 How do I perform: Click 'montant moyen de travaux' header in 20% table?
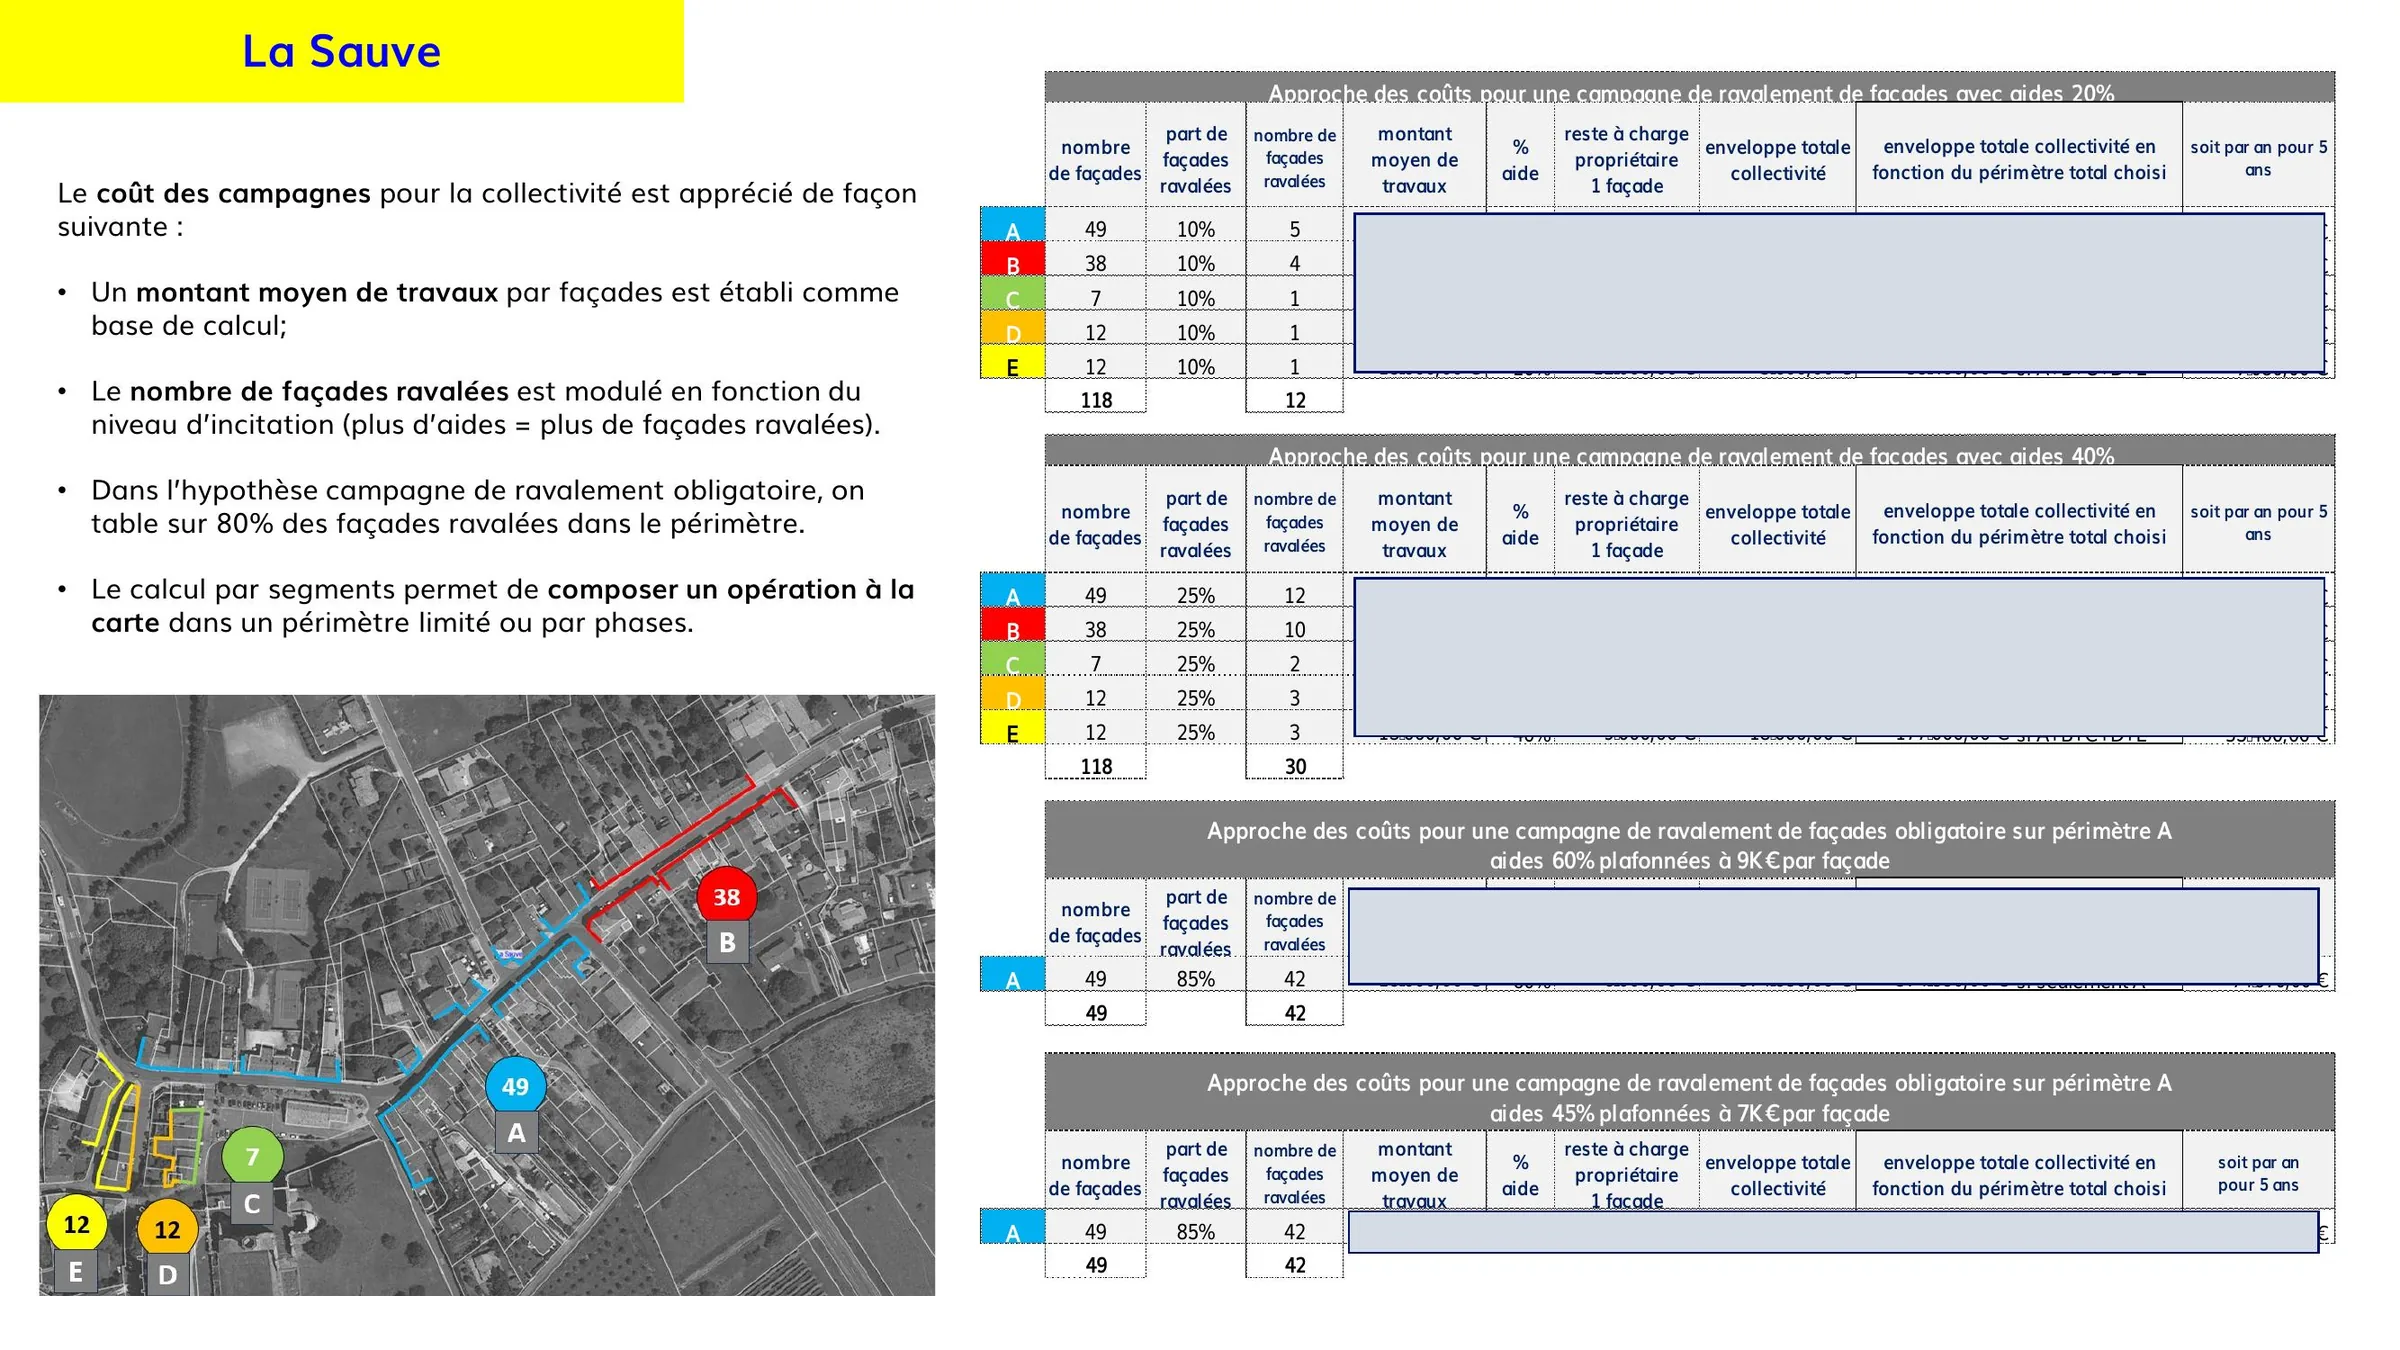[1414, 160]
